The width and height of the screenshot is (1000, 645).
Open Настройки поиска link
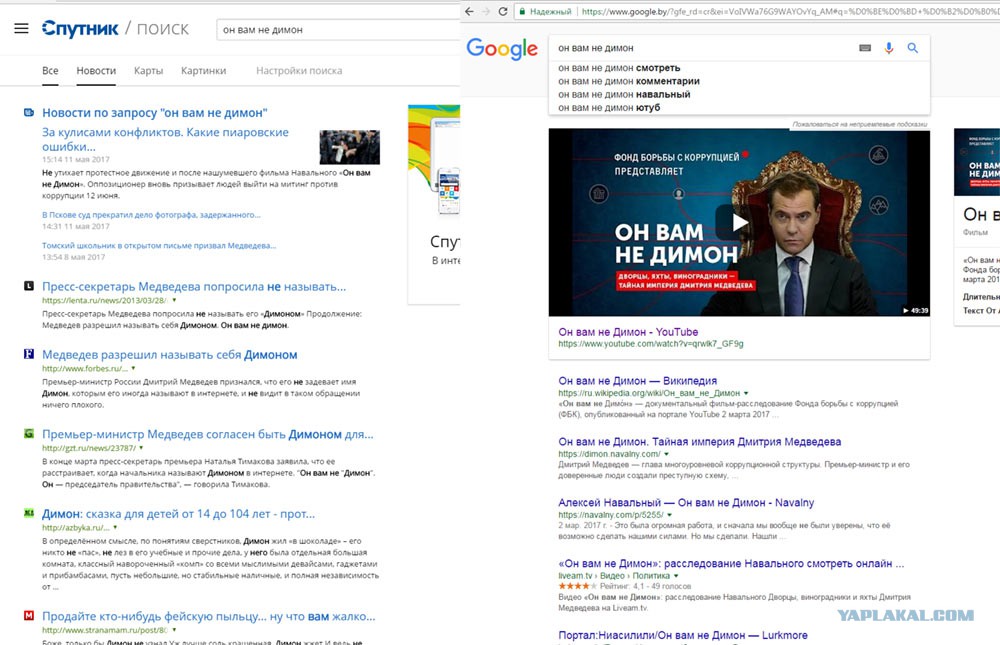(x=299, y=71)
